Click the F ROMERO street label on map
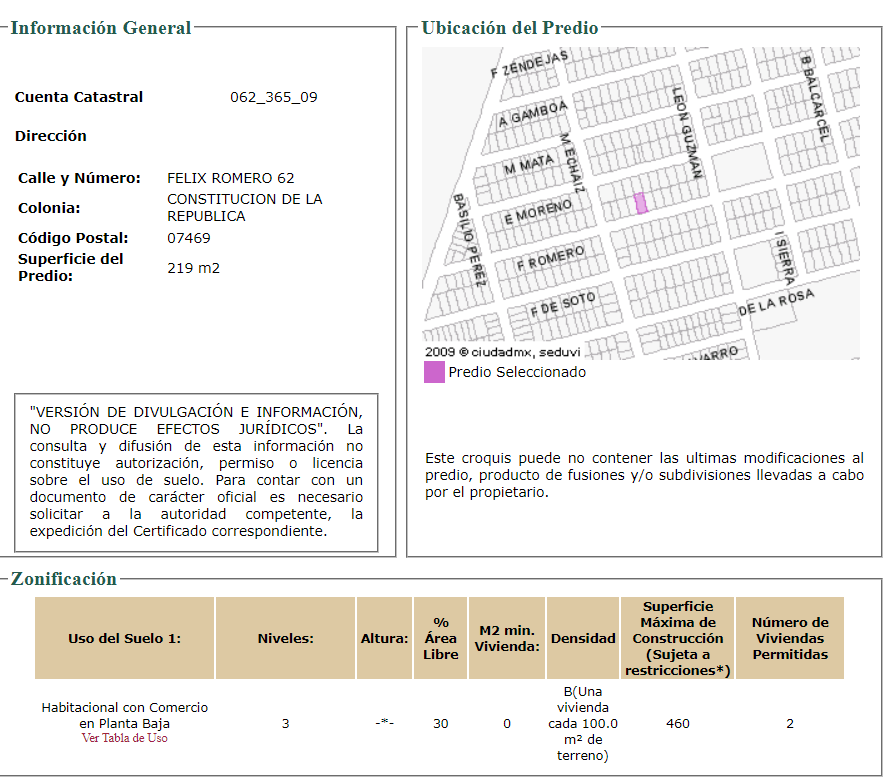Image resolution: width=887 pixels, height=778 pixels. (x=550, y=257)
